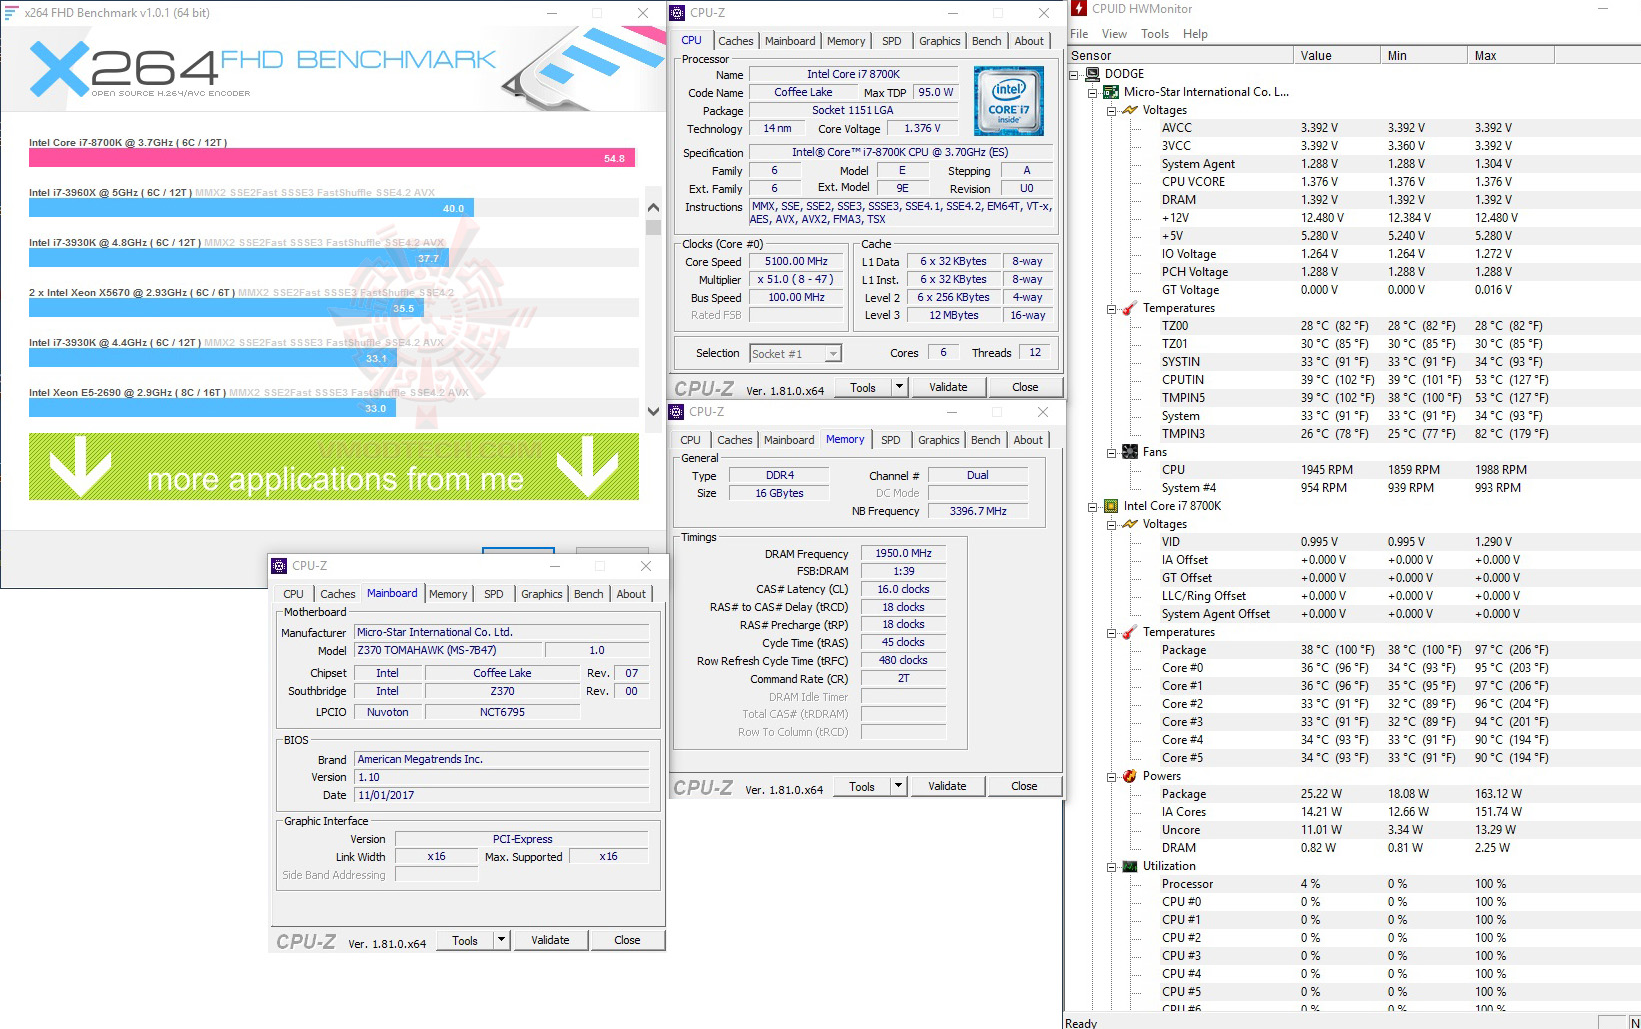
Task: Click the Sensor column header in HWMonitor
Action: [1180, 56]
